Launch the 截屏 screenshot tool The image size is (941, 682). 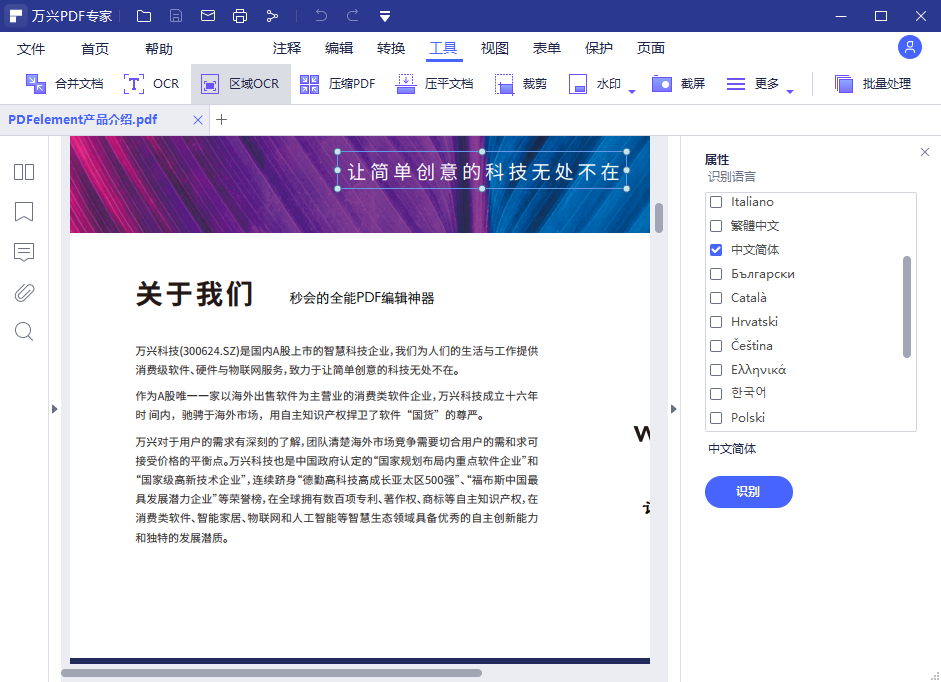679,83
